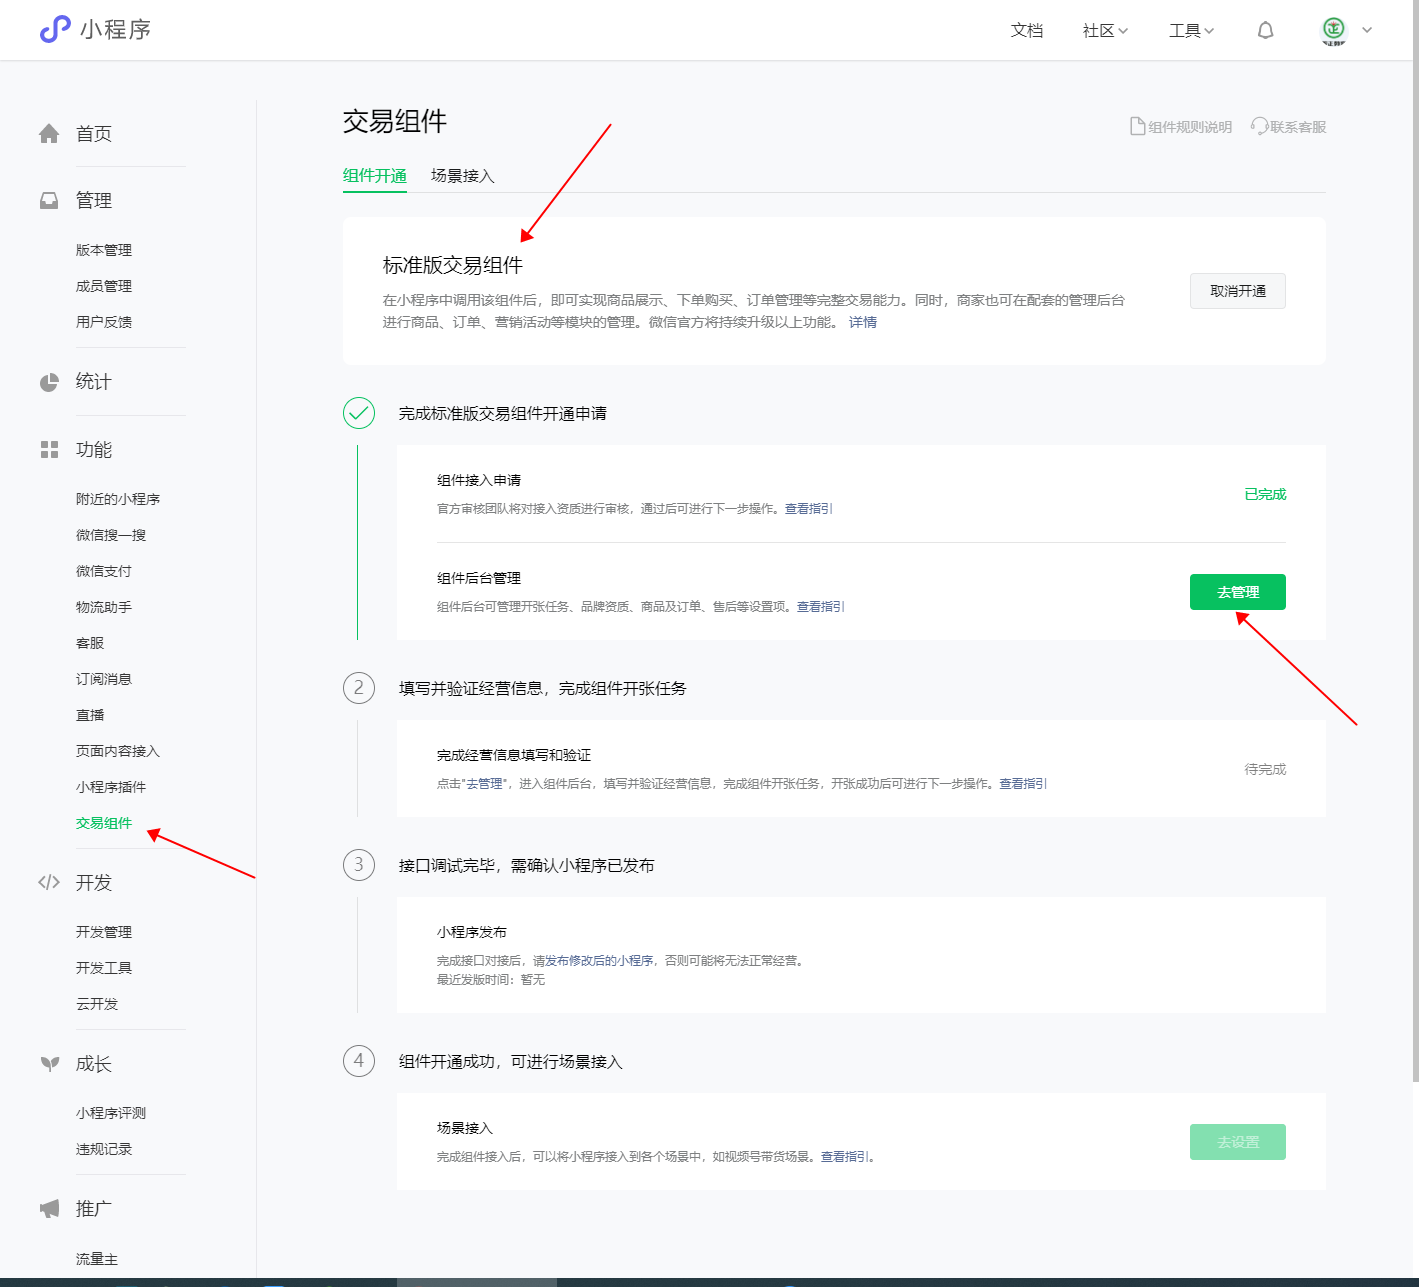This screenshot has height=1287, width=1419.
Task: Open 查看指引 link under 场景接入
Action: (845, 1157)
